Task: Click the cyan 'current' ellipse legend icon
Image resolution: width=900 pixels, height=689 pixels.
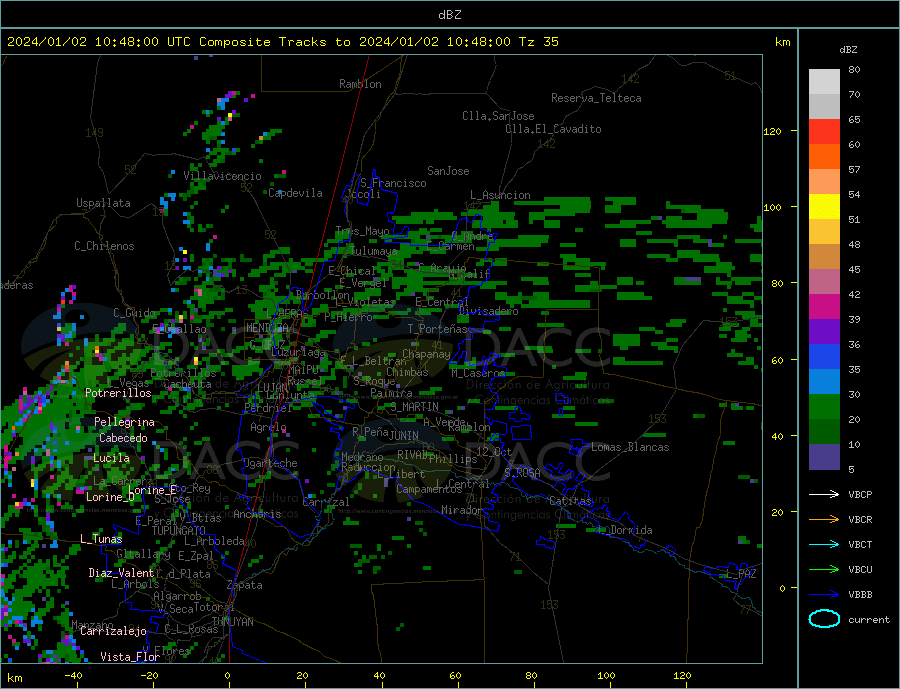Action: (824, 619)
